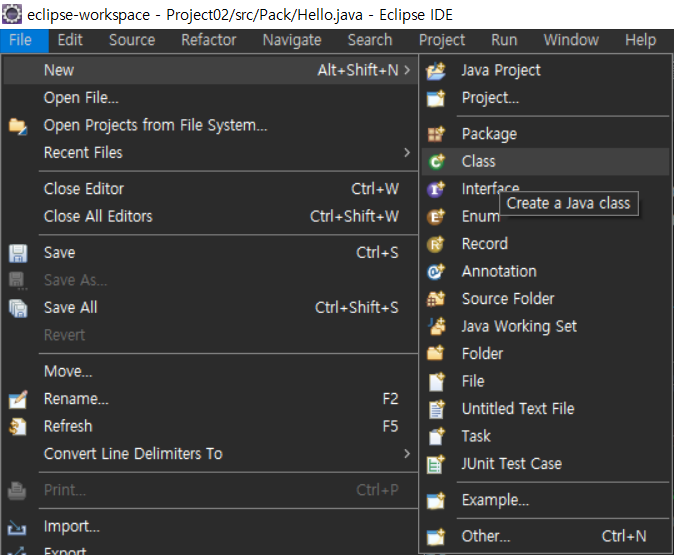Click the Source Folder icon
Image resolution: width=674 pixels, height=555 pixels.
(x=436, y=299)
